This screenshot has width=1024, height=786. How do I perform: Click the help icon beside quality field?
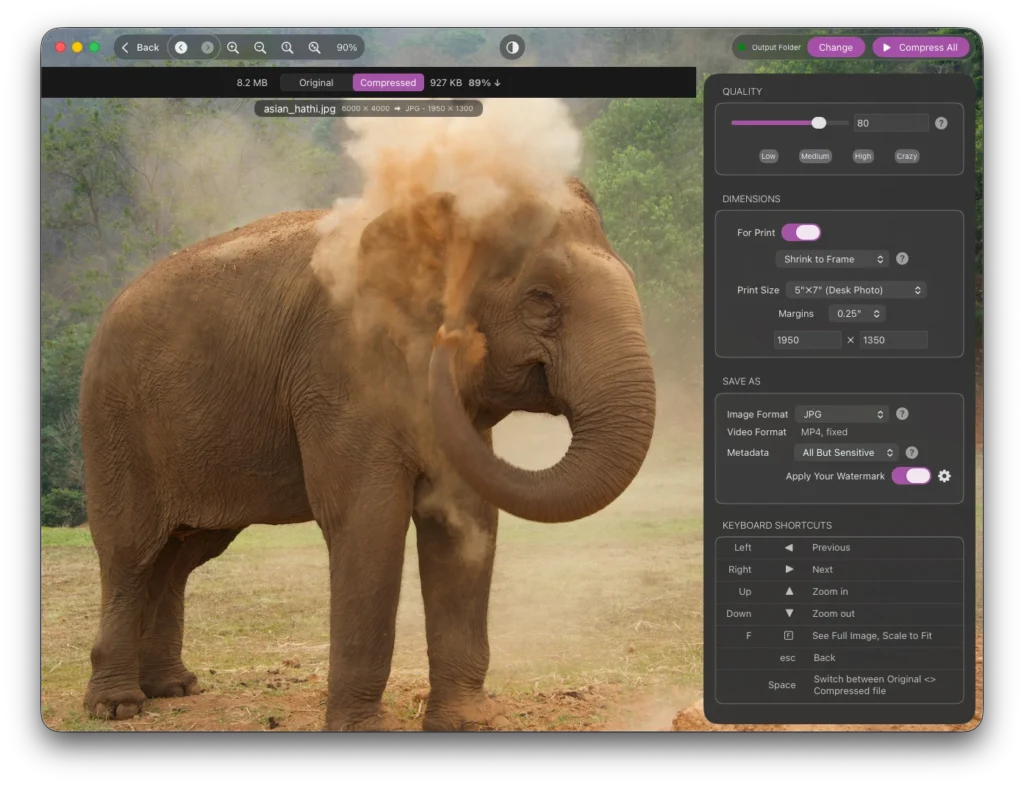tap(941, 123)
